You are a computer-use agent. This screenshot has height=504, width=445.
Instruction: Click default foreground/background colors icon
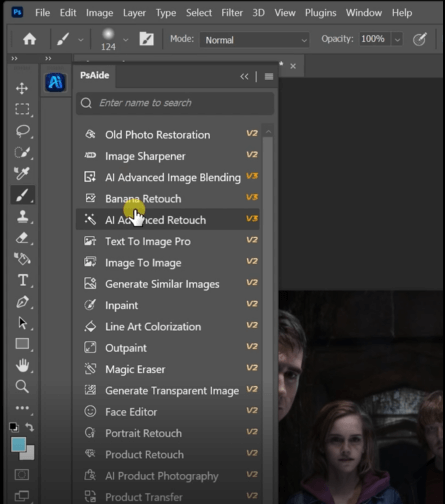point(14,427)
